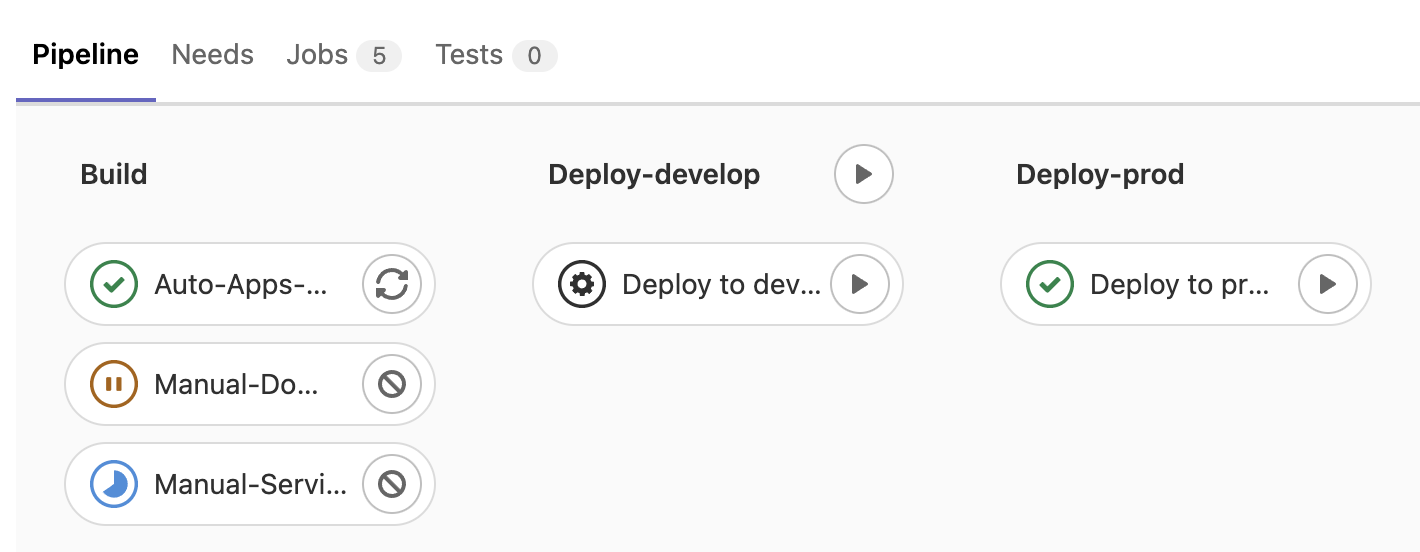Open the Jobs tab
1420x552 pixels.
pyautogui.click(x=344, y=55)
